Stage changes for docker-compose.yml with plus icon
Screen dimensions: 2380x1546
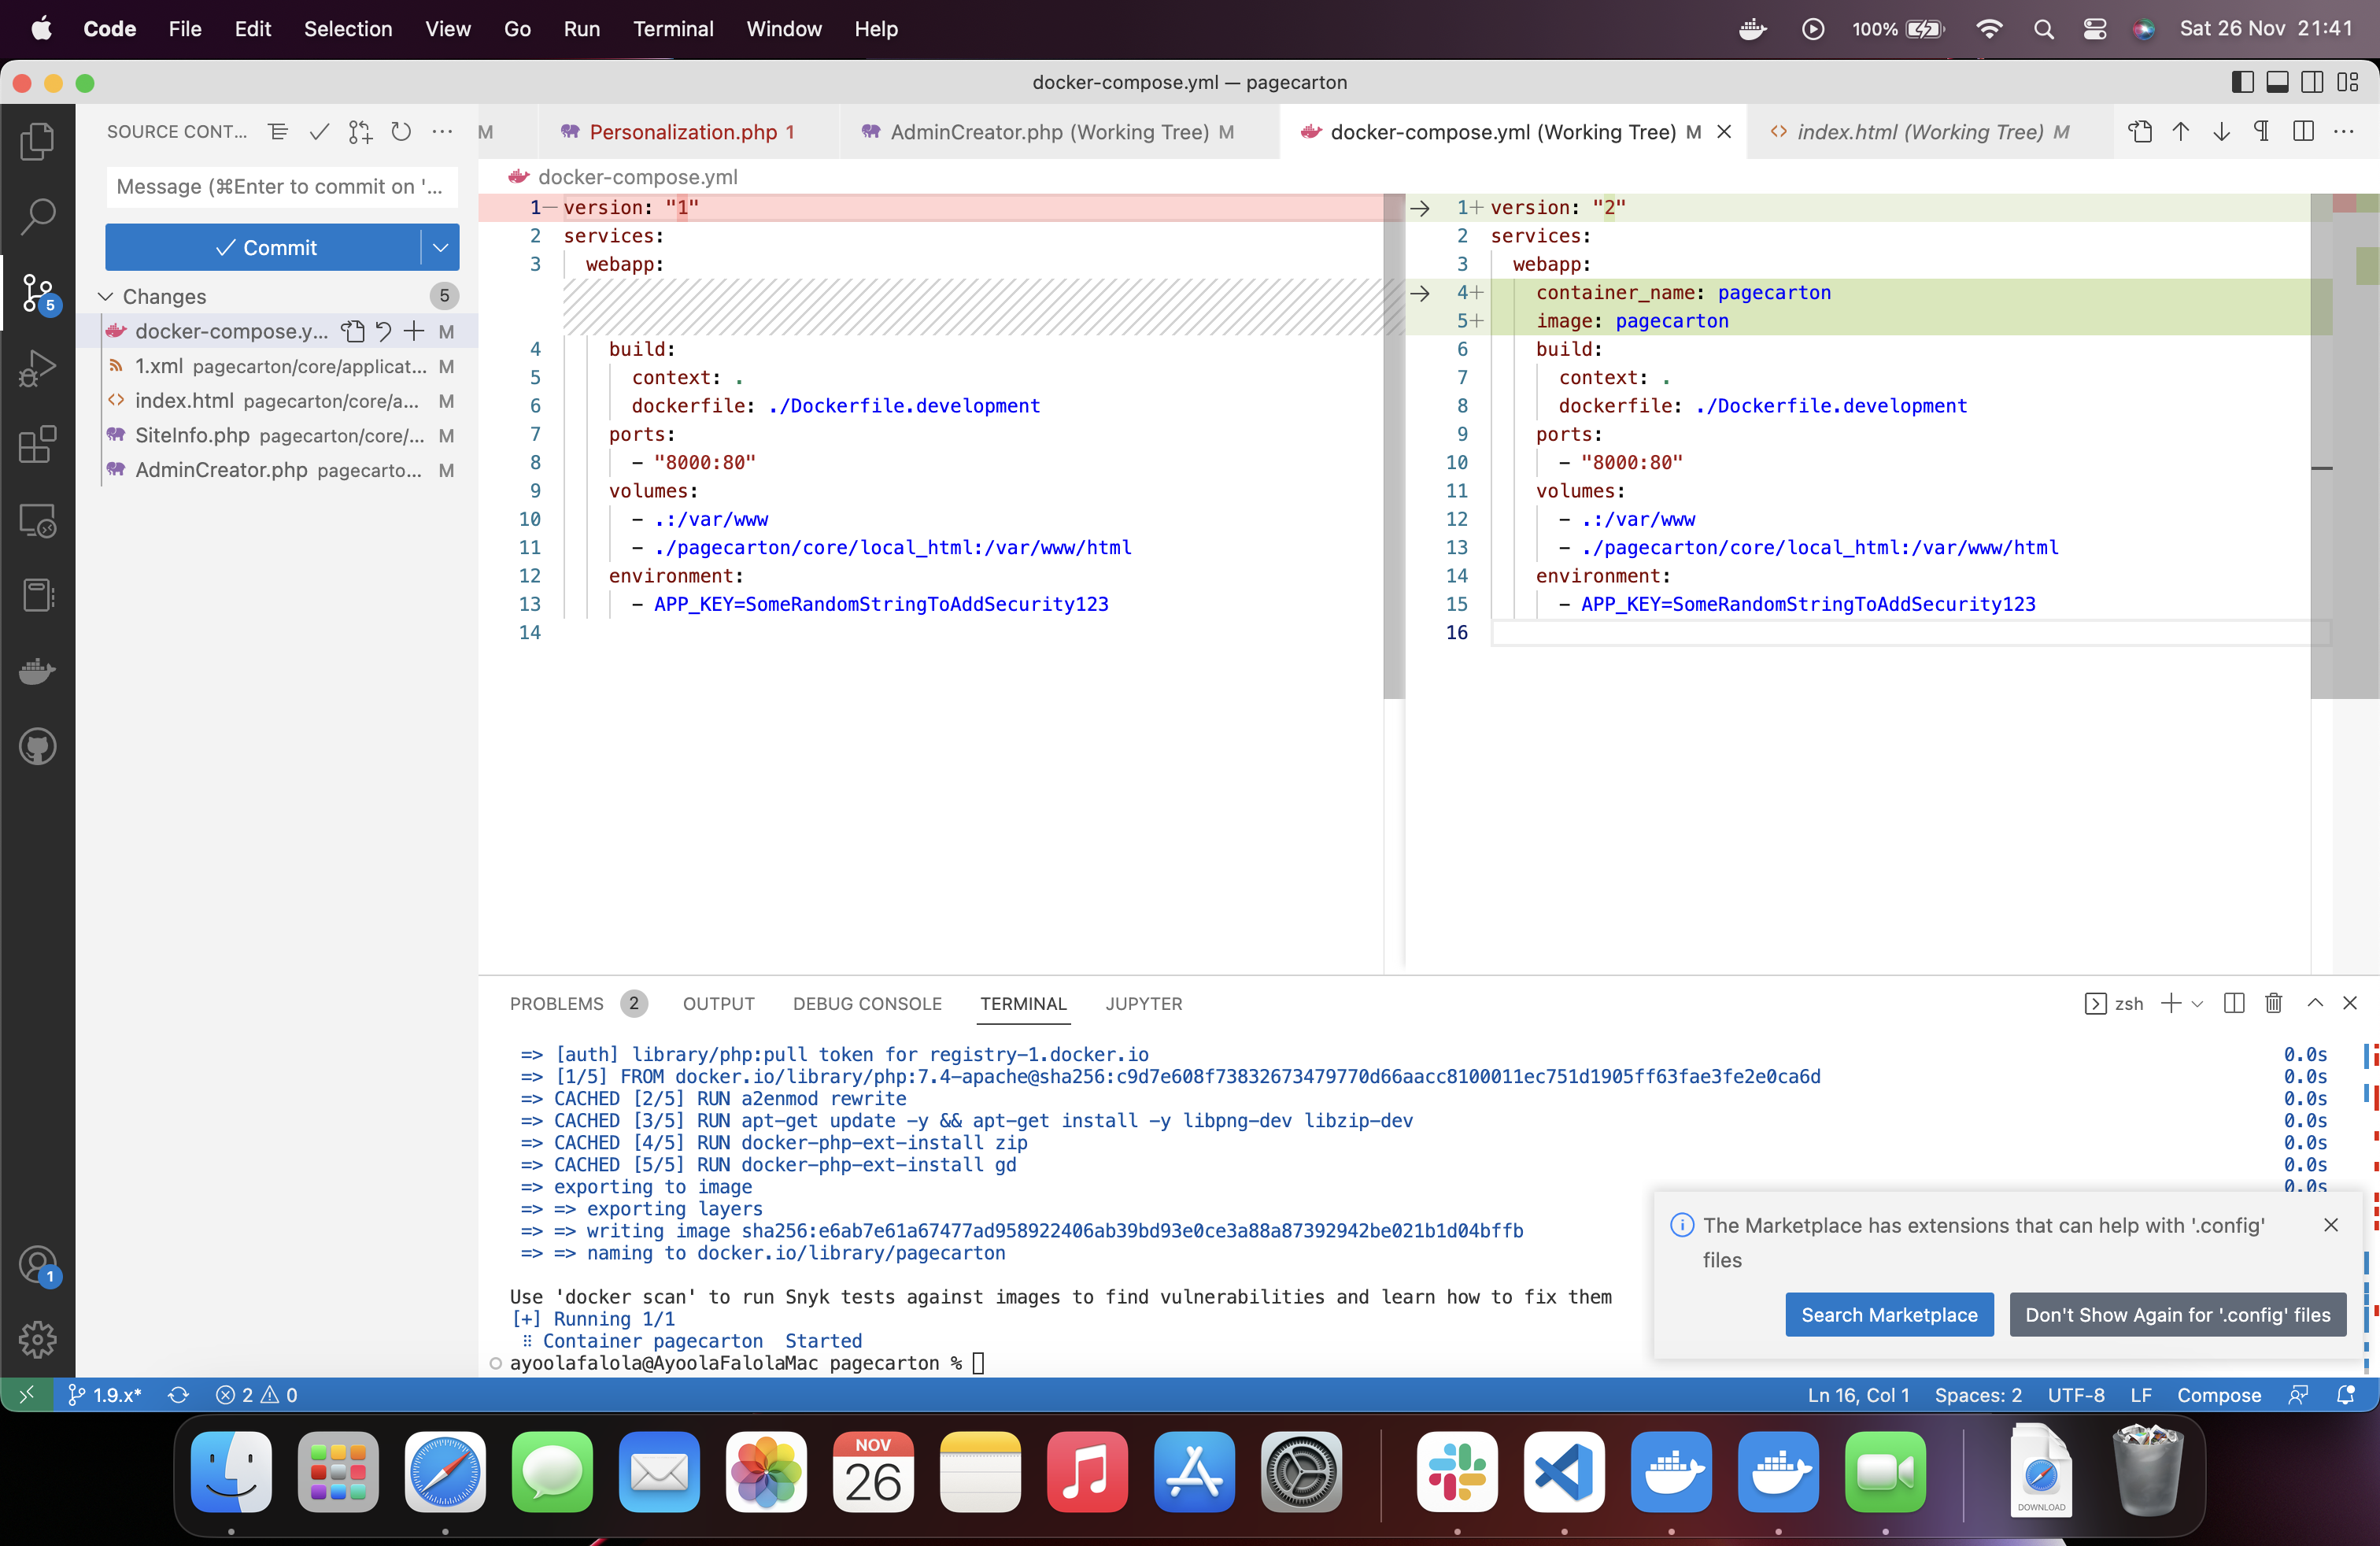(x=414, y=331)
